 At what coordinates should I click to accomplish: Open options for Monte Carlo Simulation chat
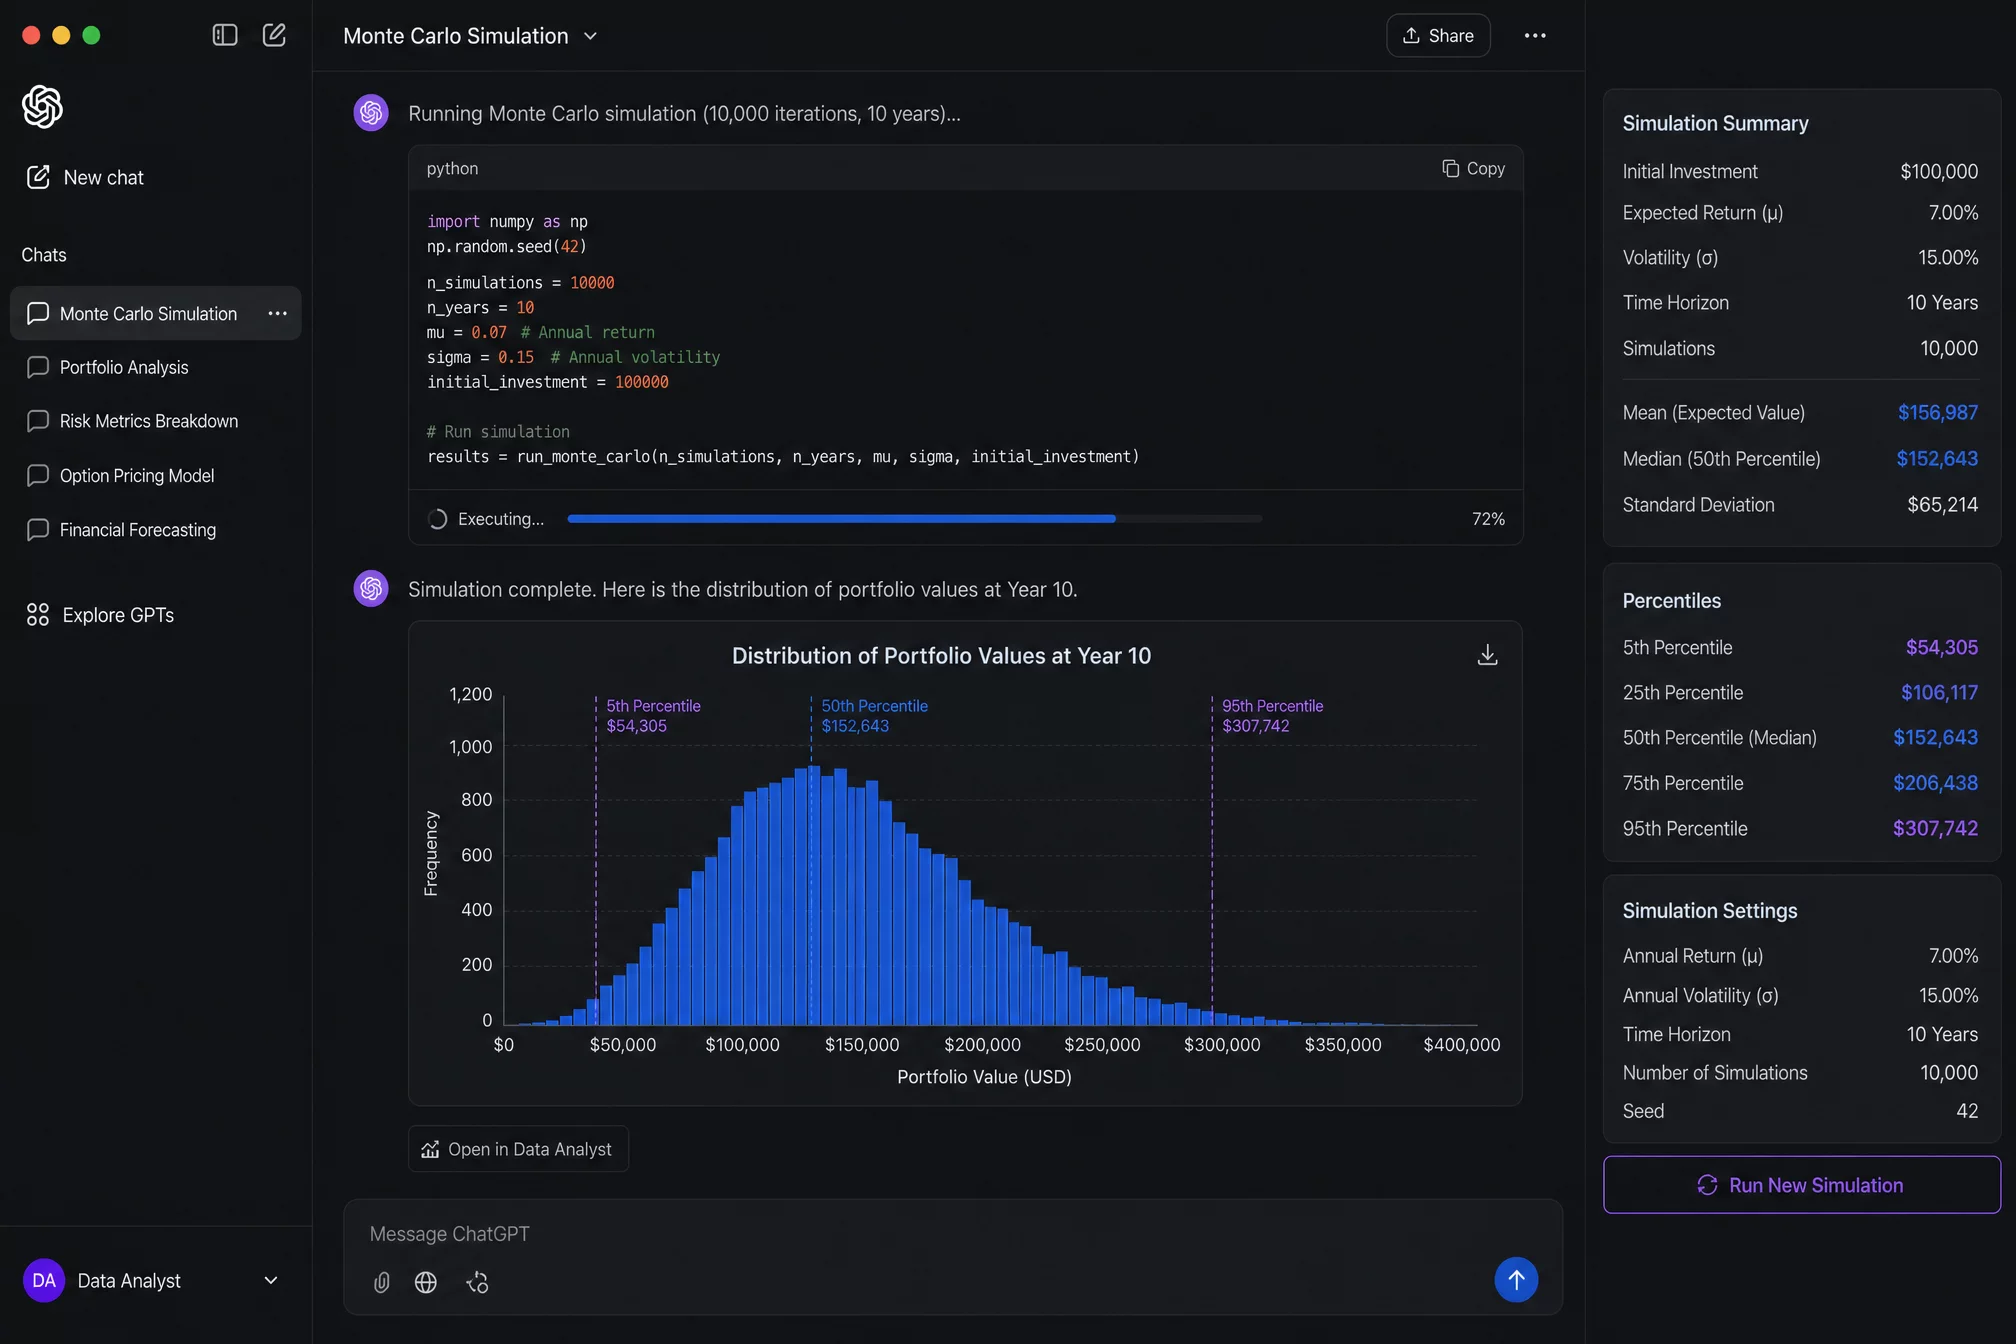click(x=278, y=313)
